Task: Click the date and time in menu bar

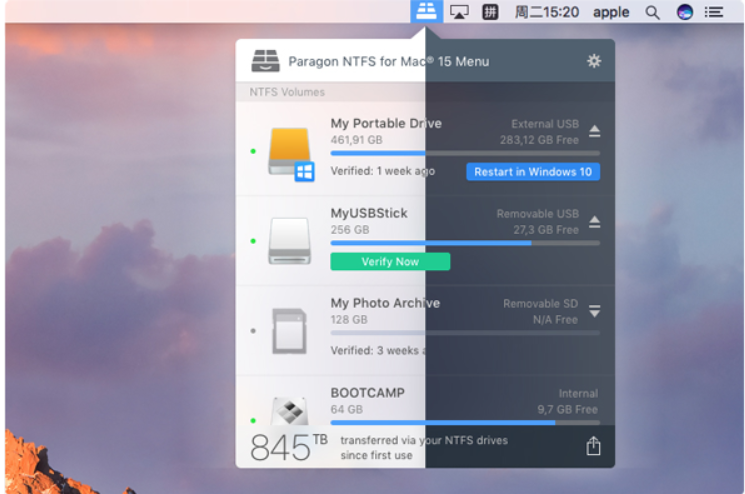Action: (x=547, y=12)
